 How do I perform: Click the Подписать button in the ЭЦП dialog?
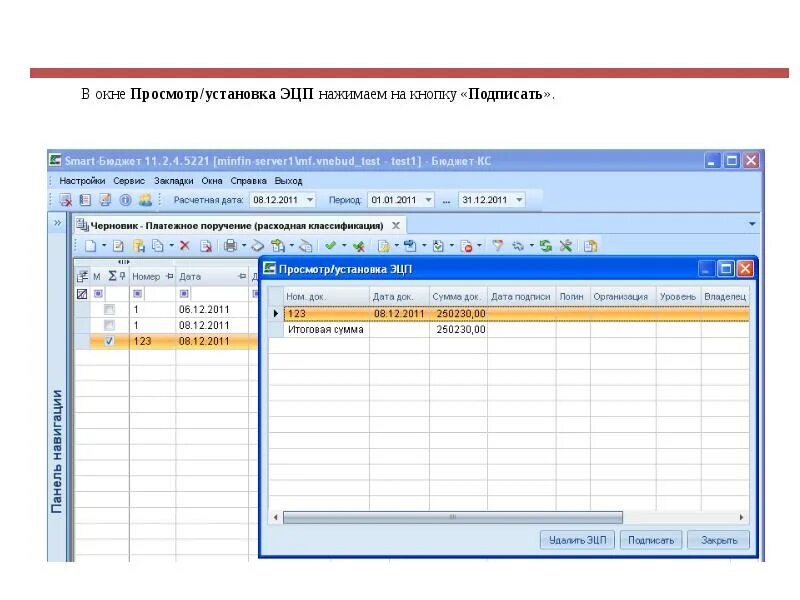pyautogui.click(x=651, y=540)
